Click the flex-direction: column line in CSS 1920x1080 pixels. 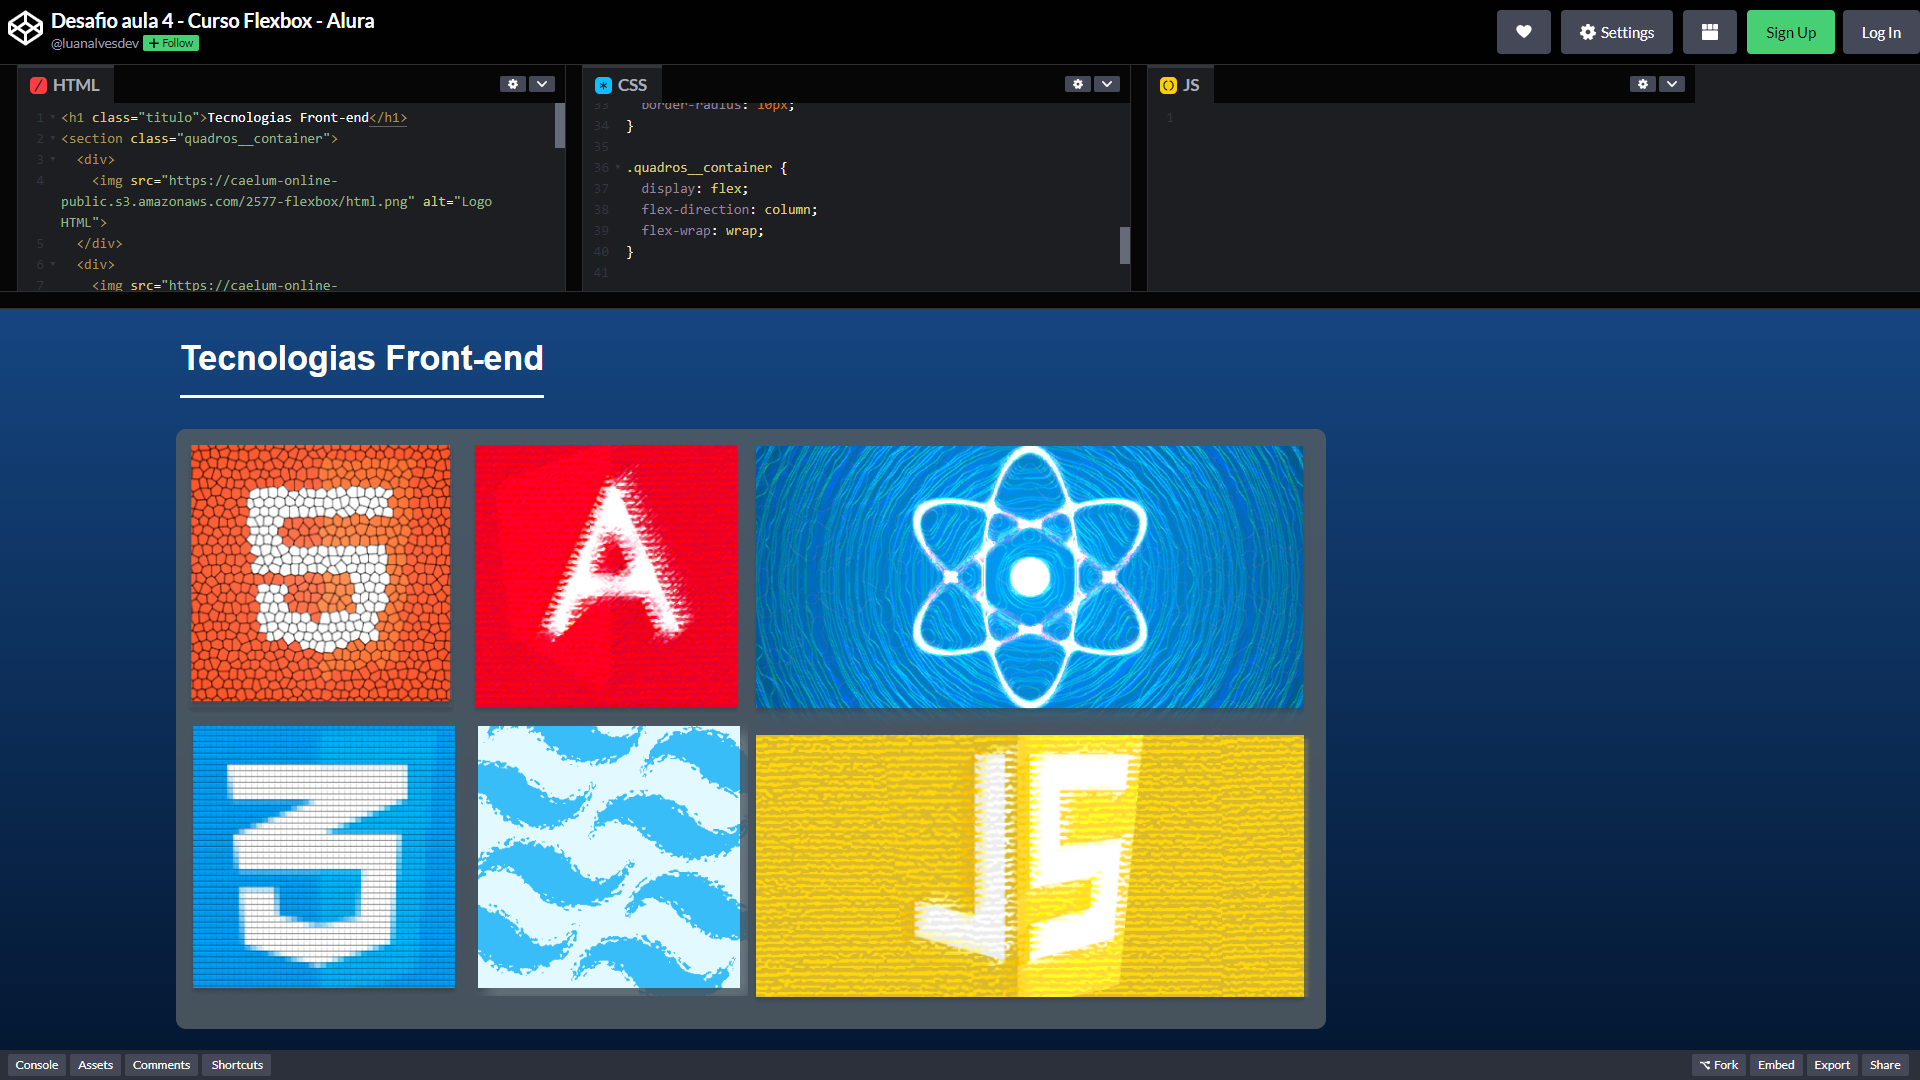tap(729, 210)
